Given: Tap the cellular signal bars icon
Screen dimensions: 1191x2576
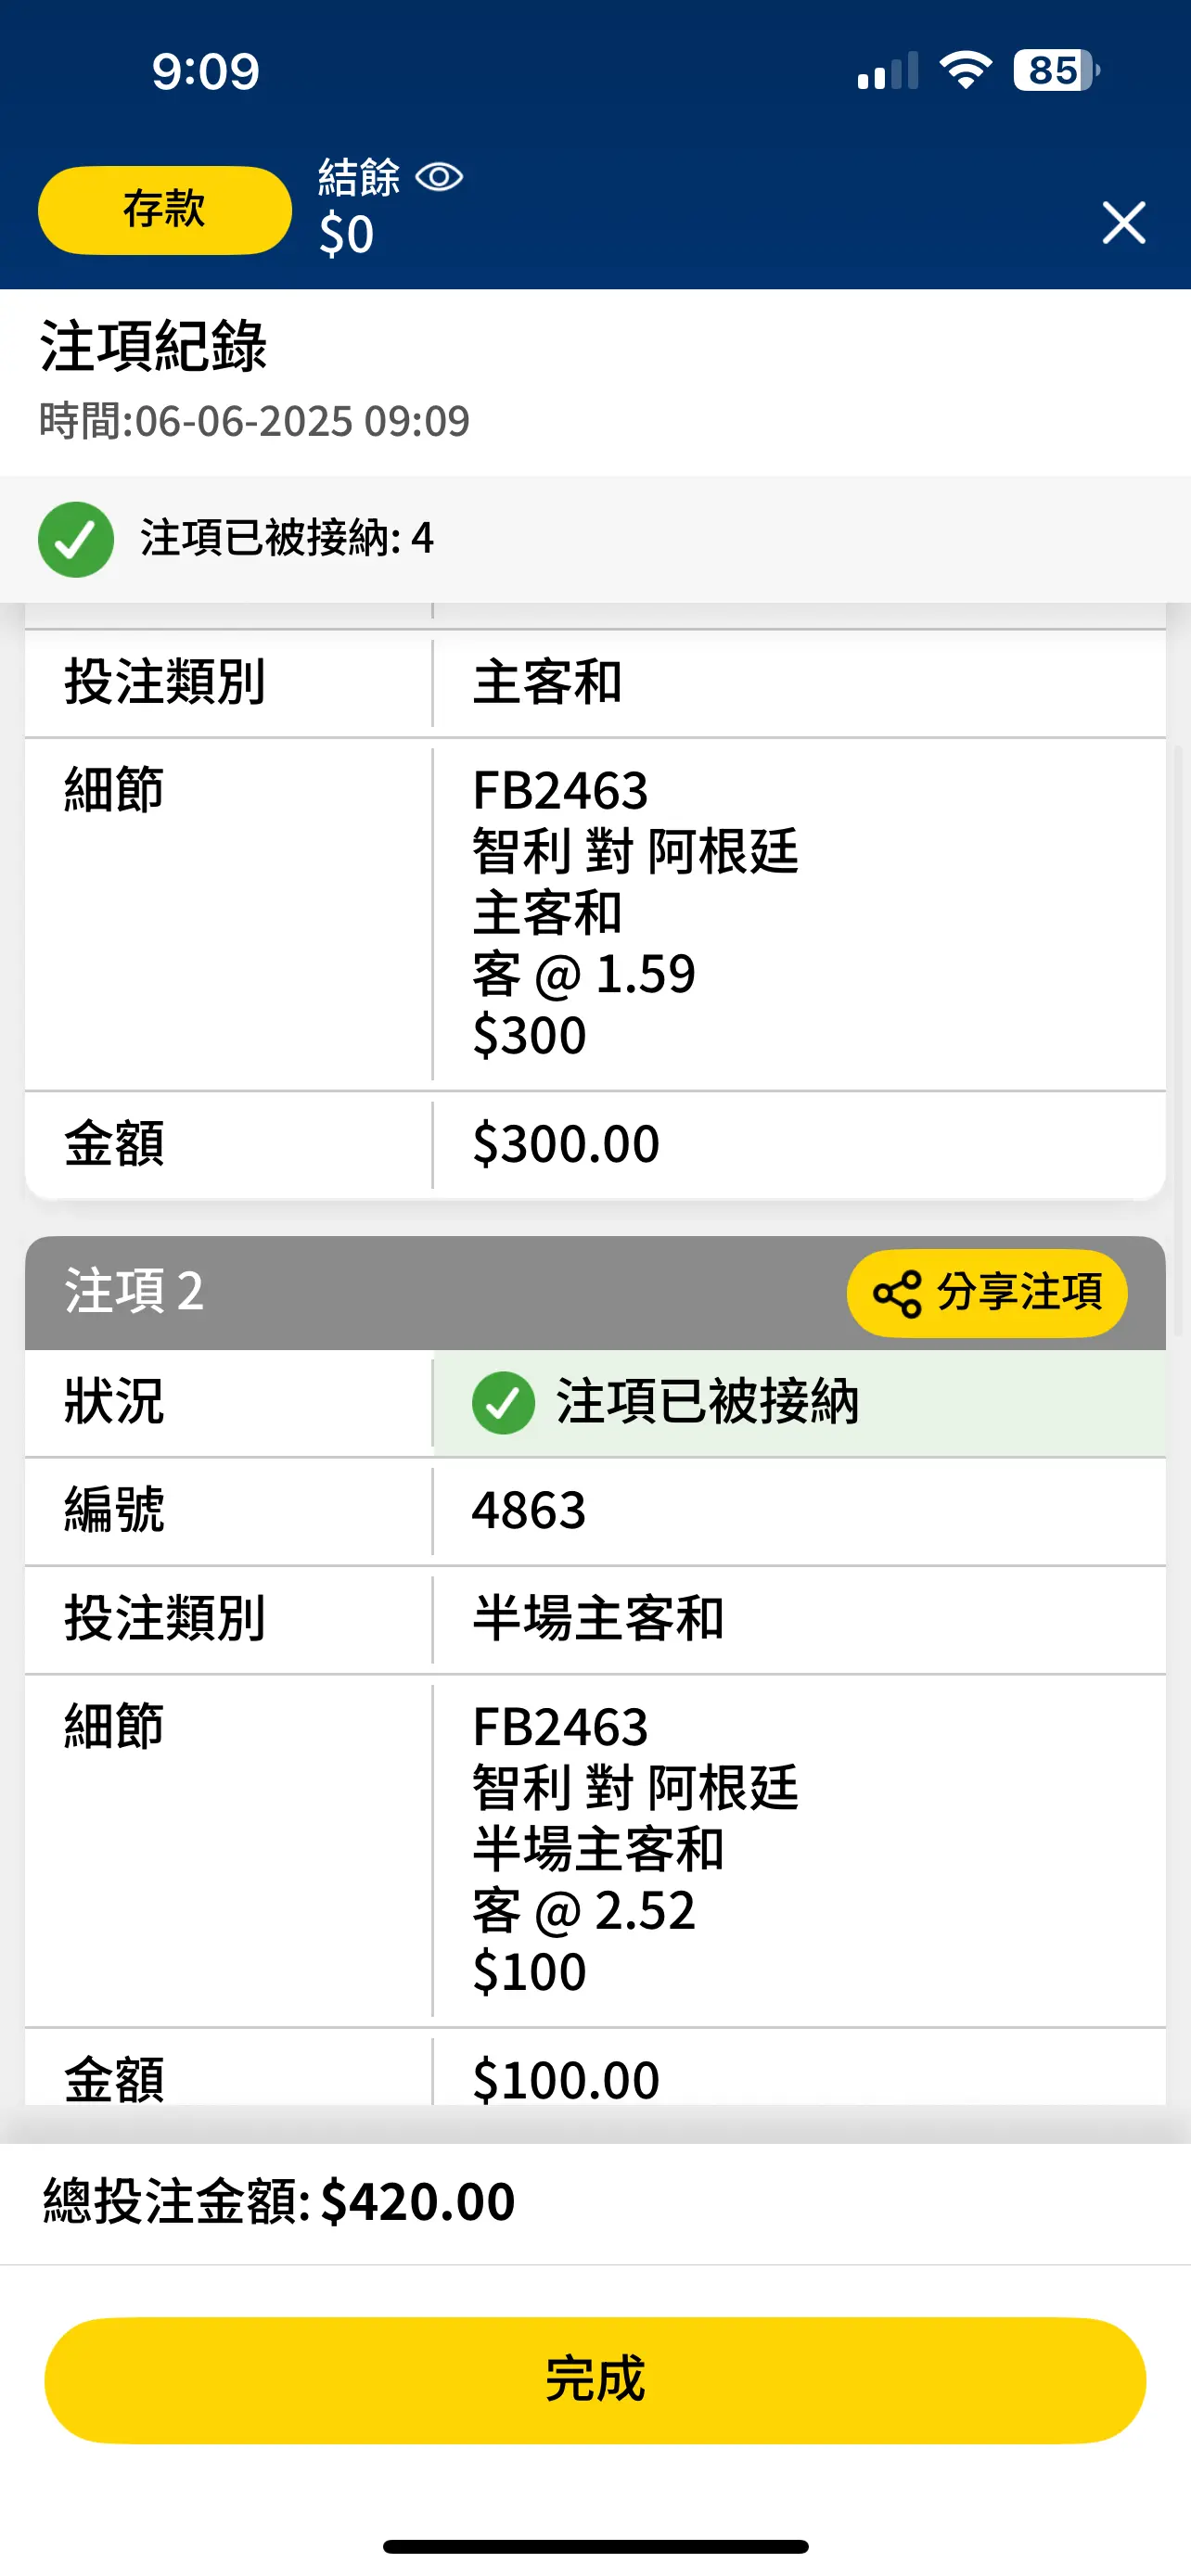Looking at the screenshot, I should click(888, 71).
